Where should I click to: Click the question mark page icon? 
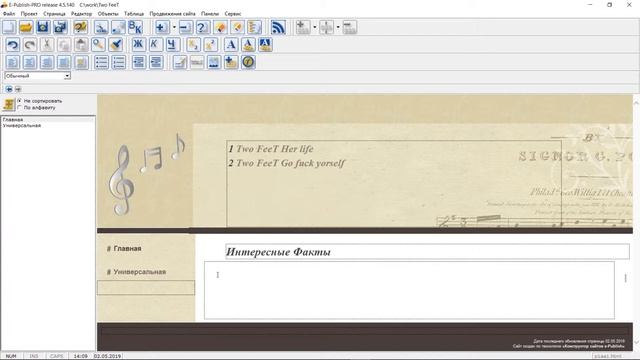click(x=203, y=27)
